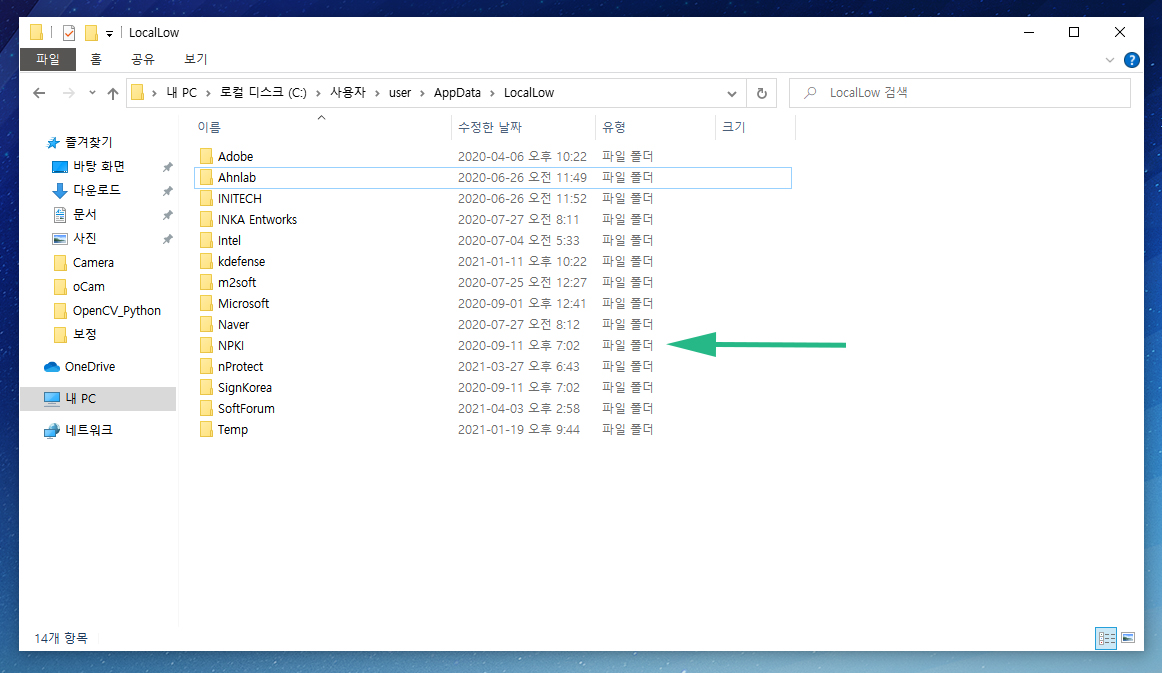The width and height of the screenshot is (1162, 673).
Task: Go back with the left arrow
Action: tap(39, 93)
